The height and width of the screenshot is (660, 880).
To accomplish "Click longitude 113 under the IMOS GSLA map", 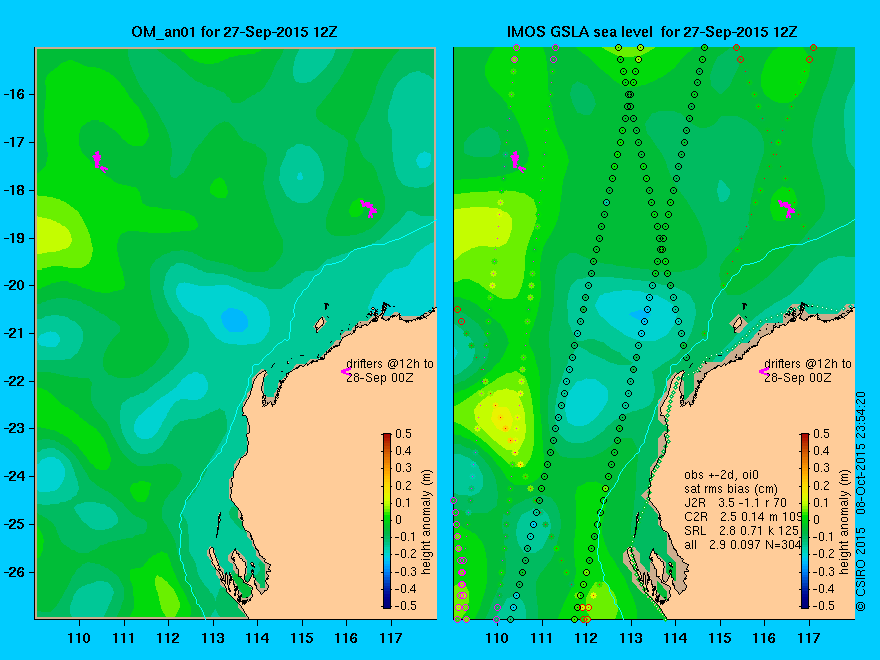I will [x=631, y=638].
